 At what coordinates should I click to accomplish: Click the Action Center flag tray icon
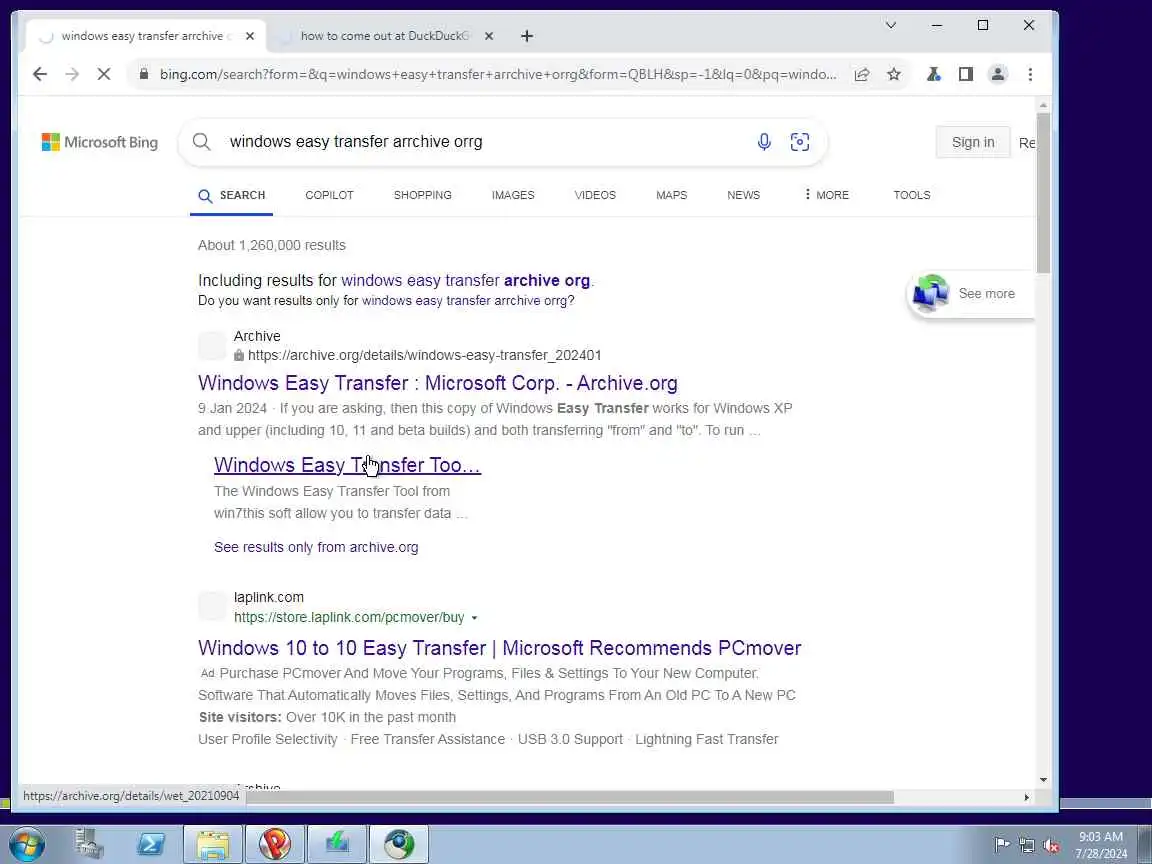[x=1001, y=845]
